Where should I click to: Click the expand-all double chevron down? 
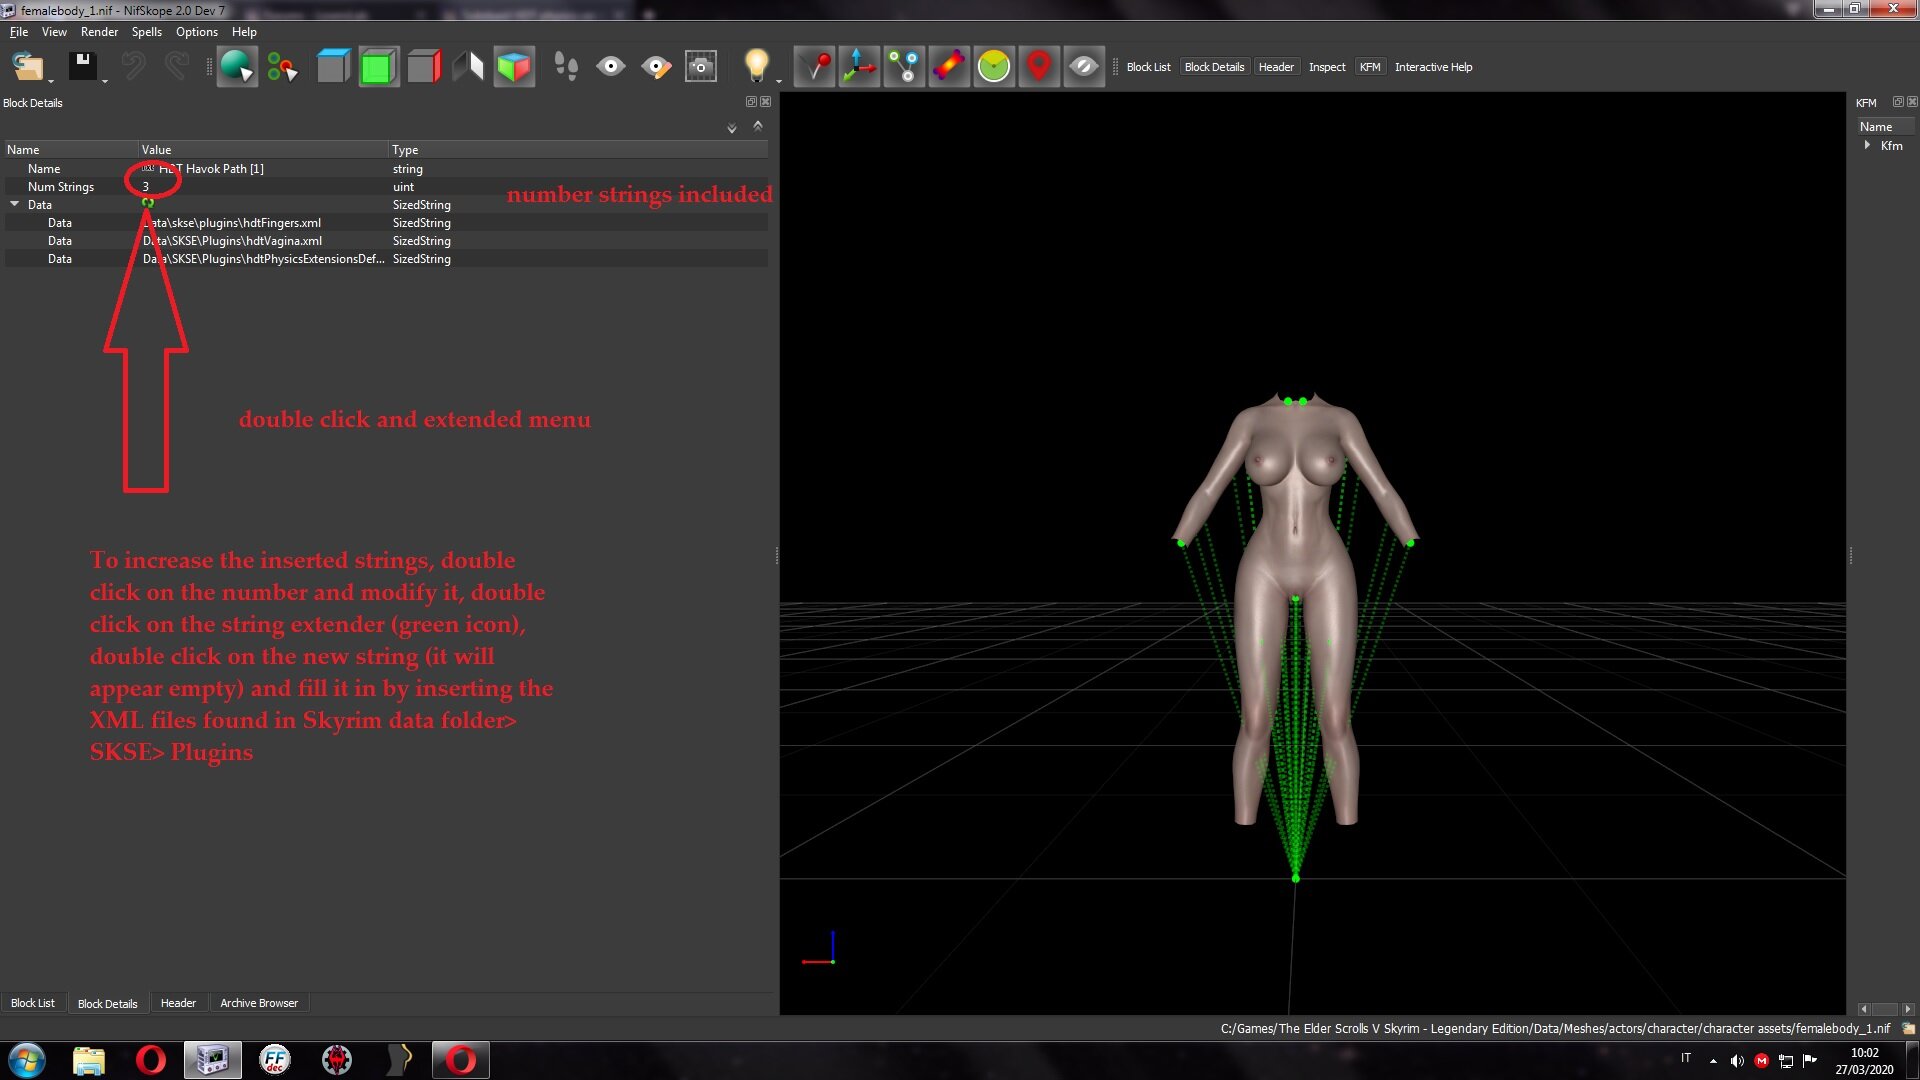pos(732,128)
